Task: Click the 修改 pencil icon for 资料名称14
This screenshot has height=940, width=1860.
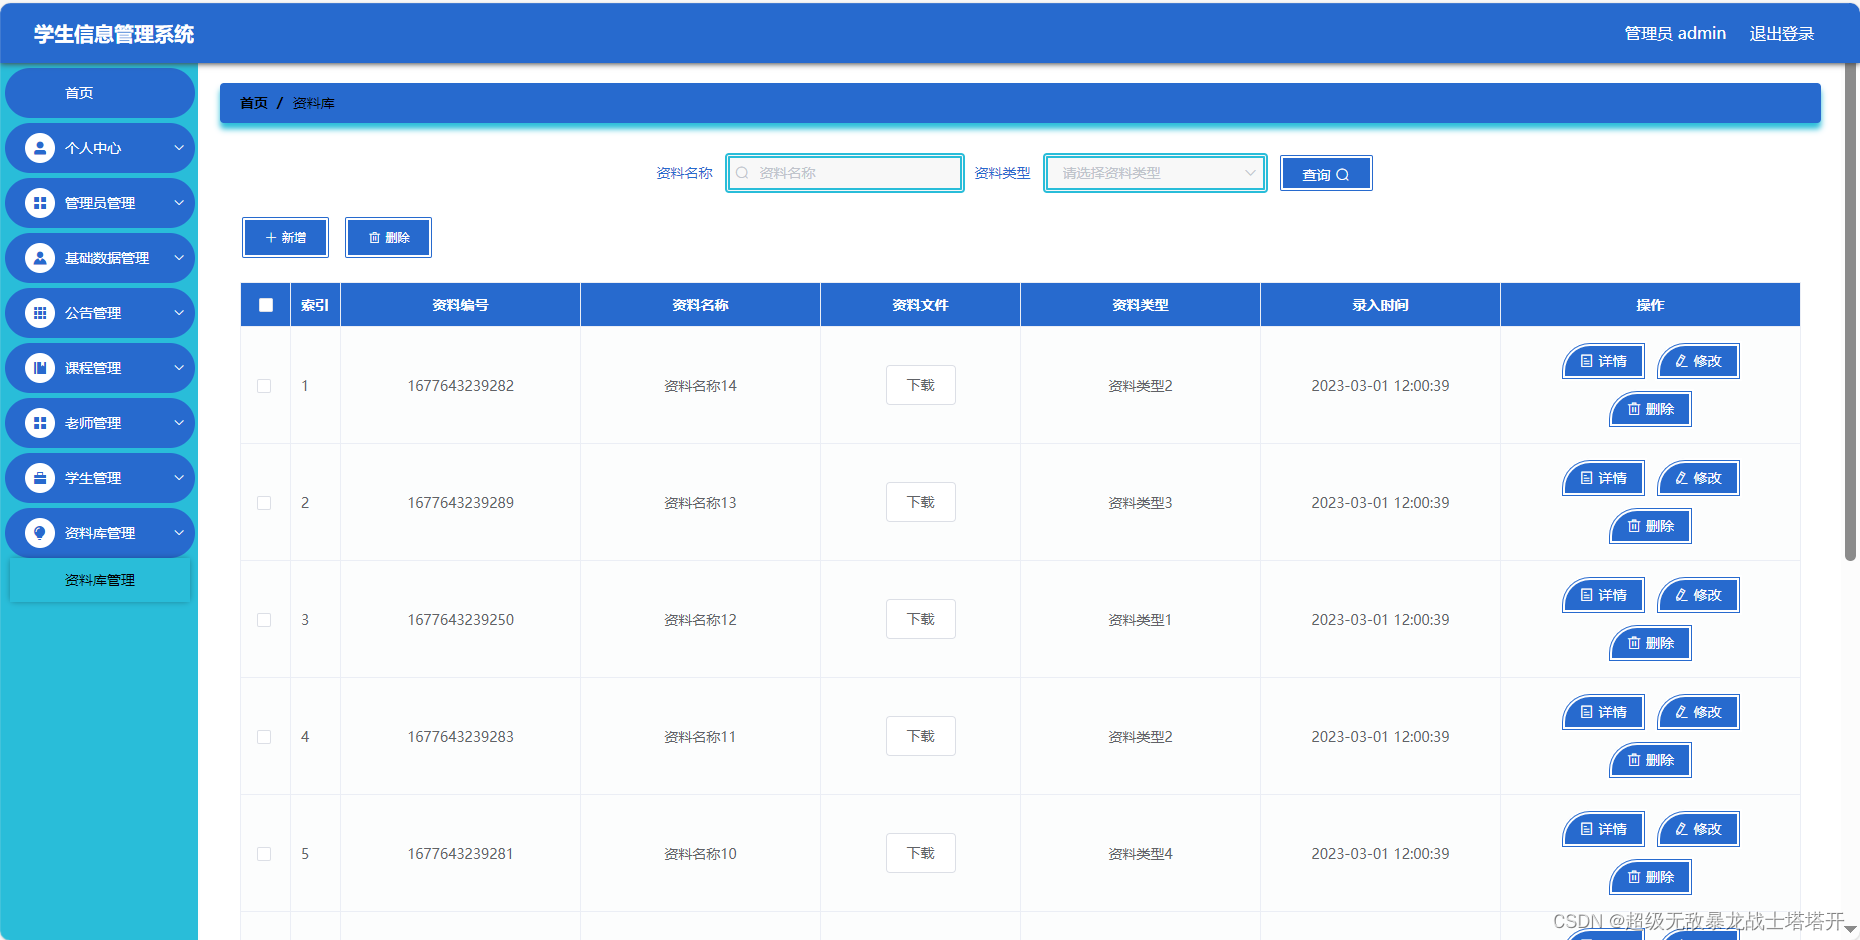Action: [1682, 361]
